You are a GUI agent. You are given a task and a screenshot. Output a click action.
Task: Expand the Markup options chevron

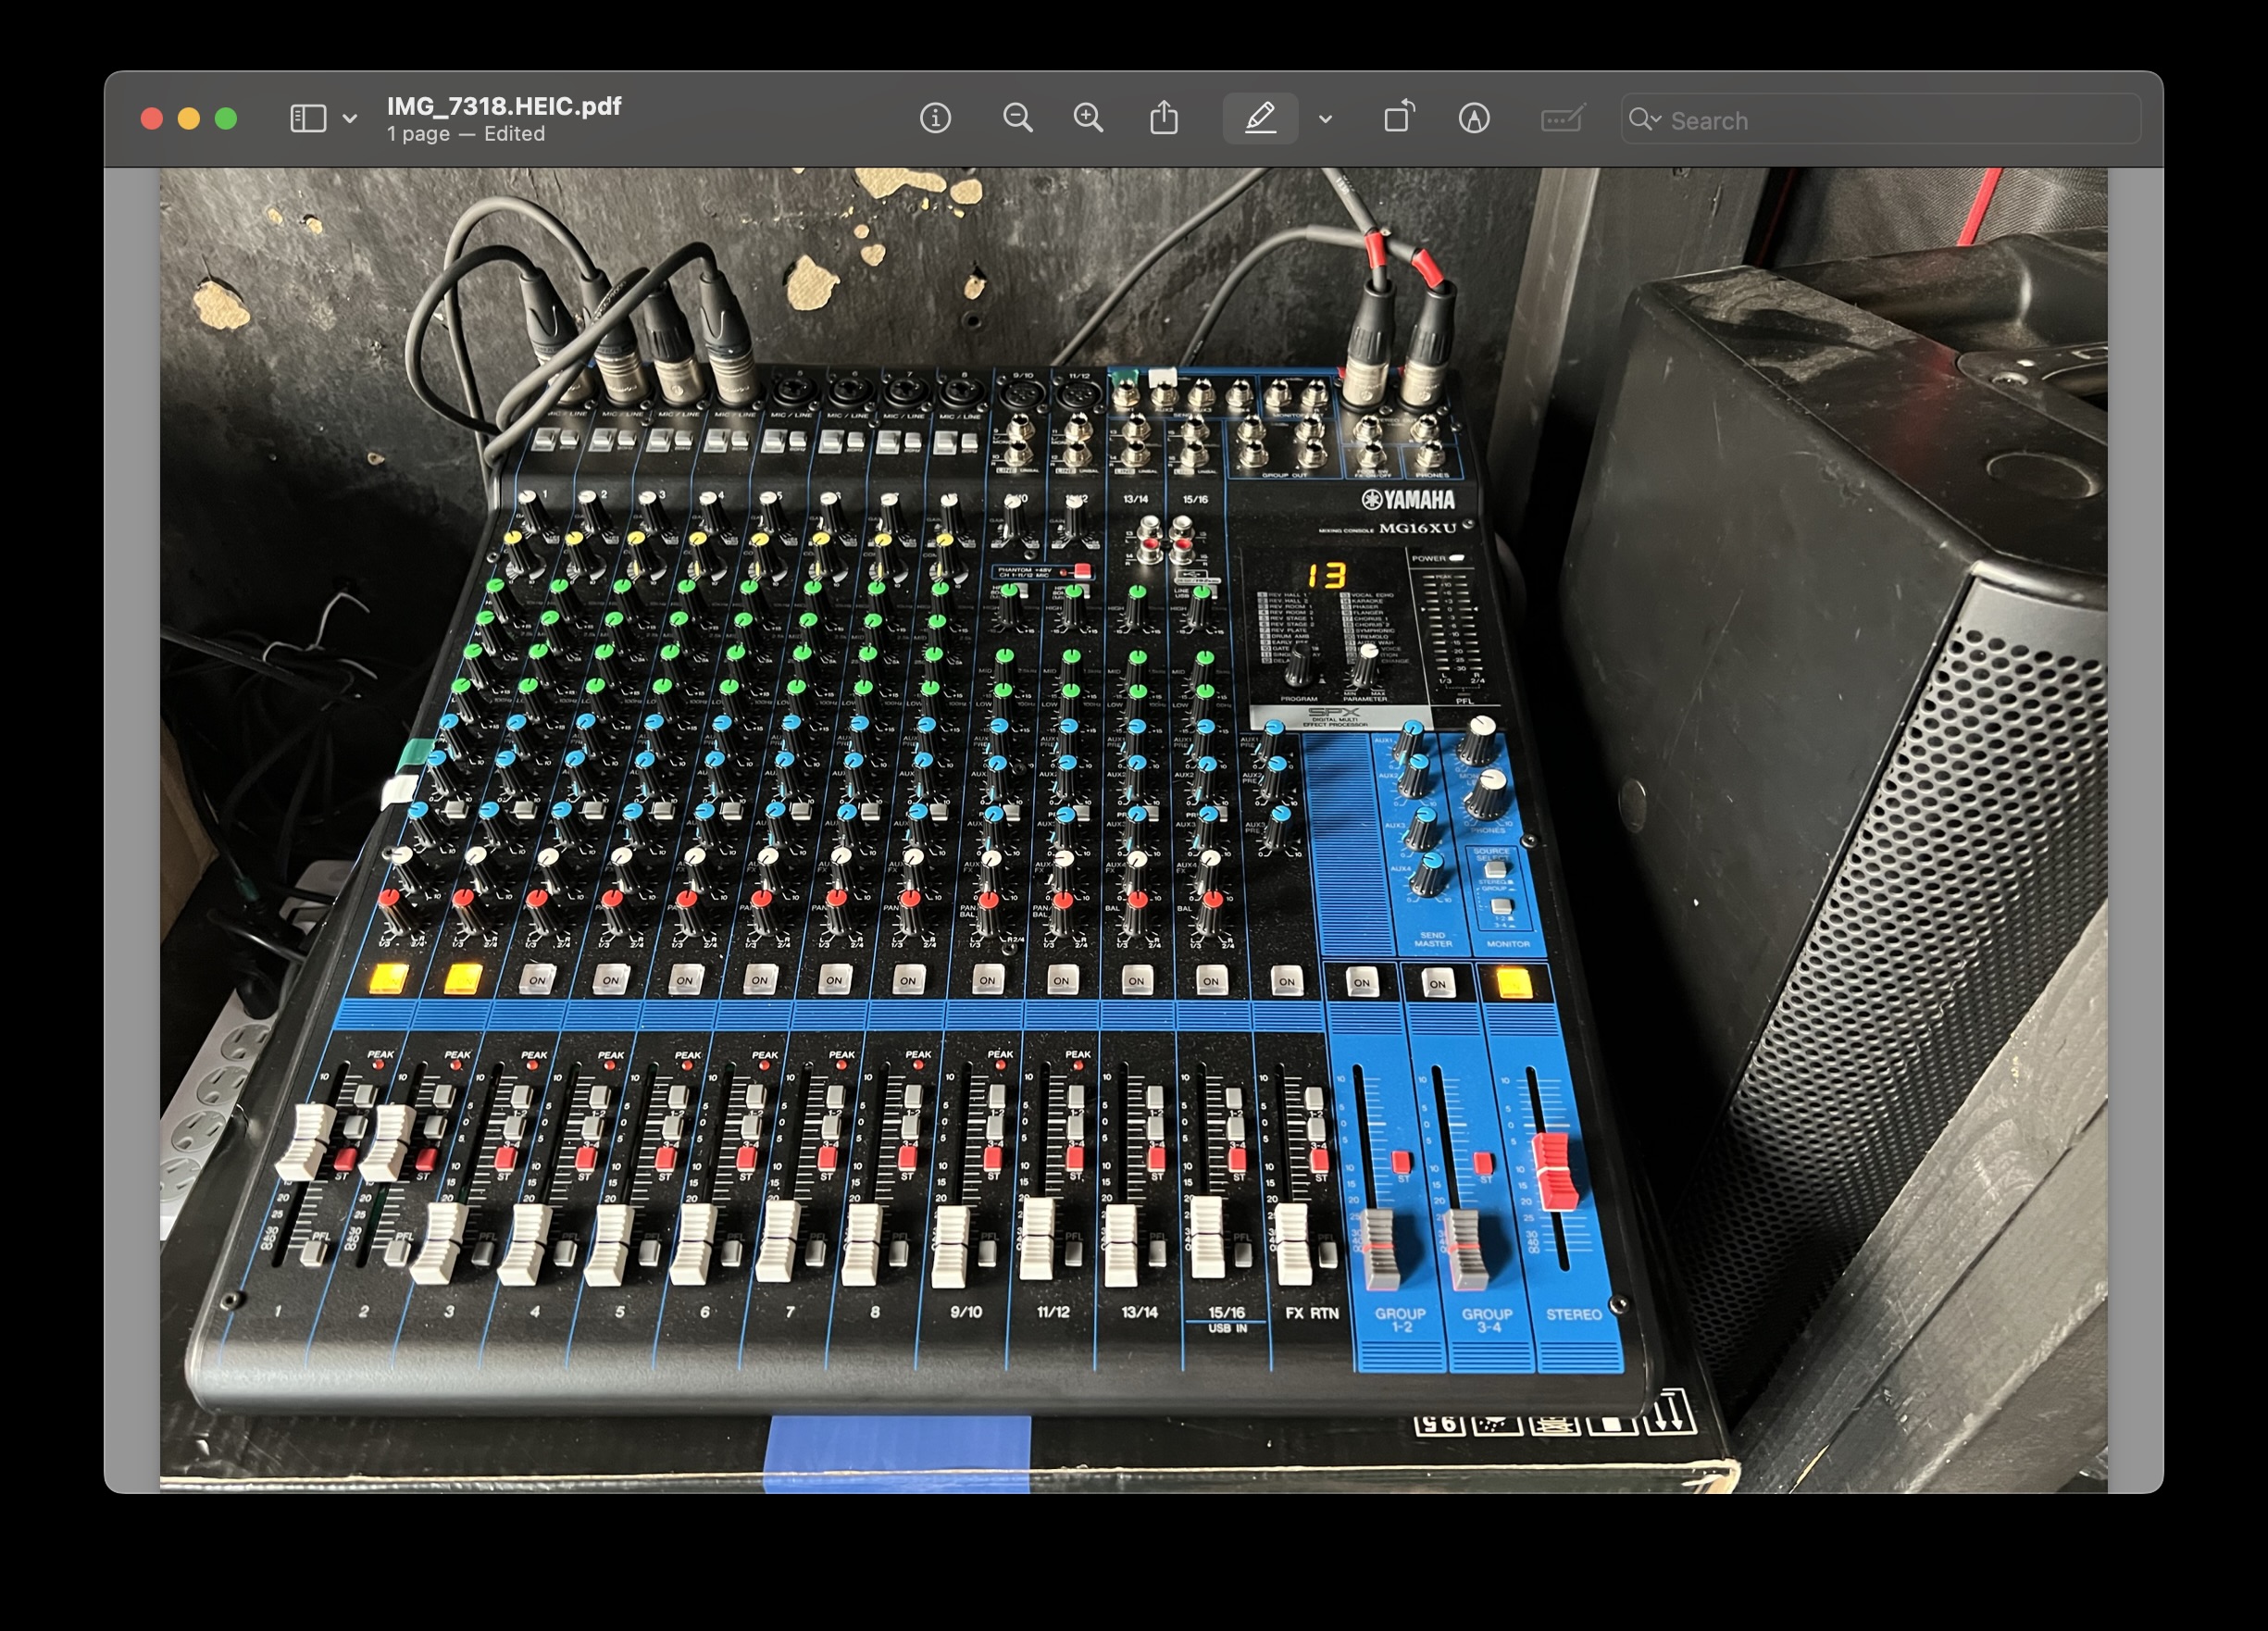(x=1326, y=120)
